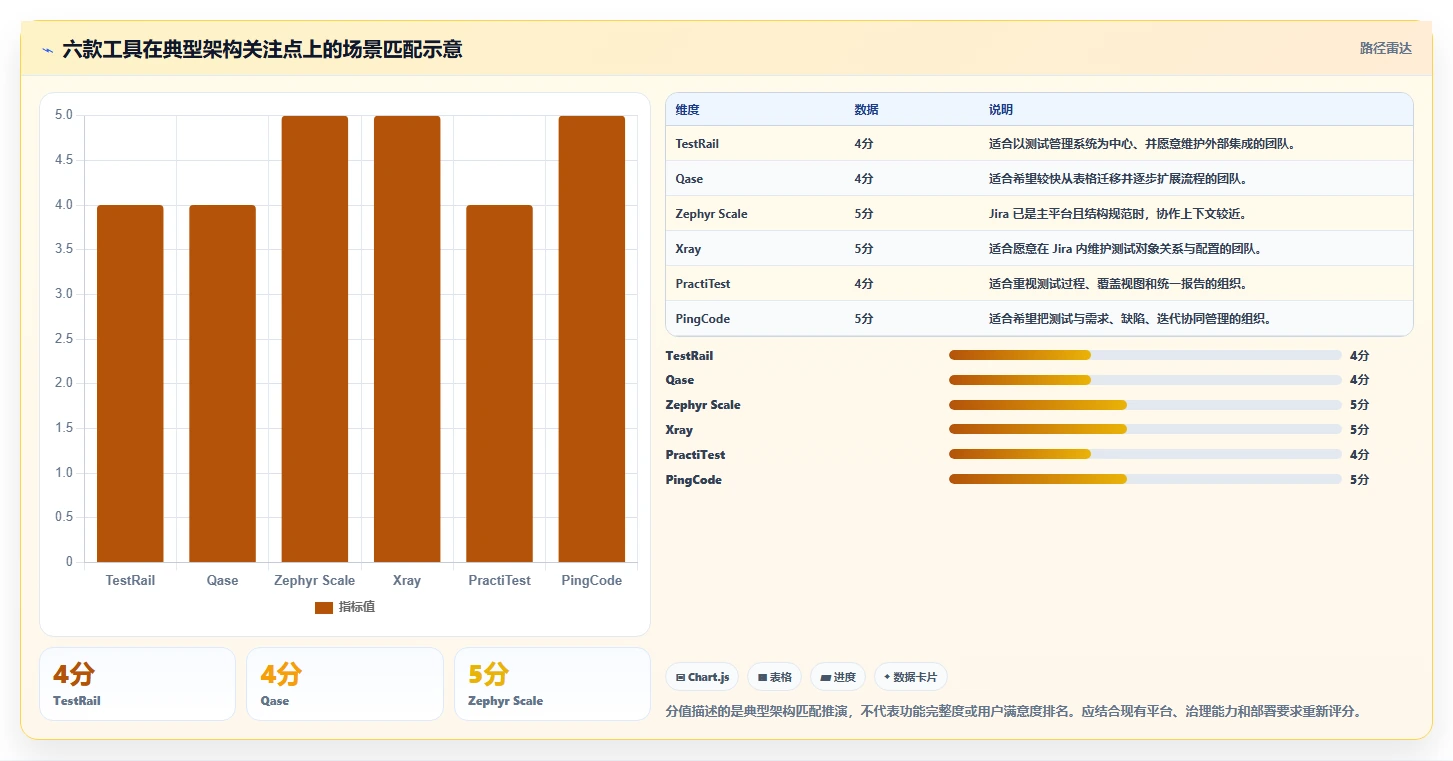
Task: Click the 2.5 tick on the y-axis
Action: click(x=63, y=338)
